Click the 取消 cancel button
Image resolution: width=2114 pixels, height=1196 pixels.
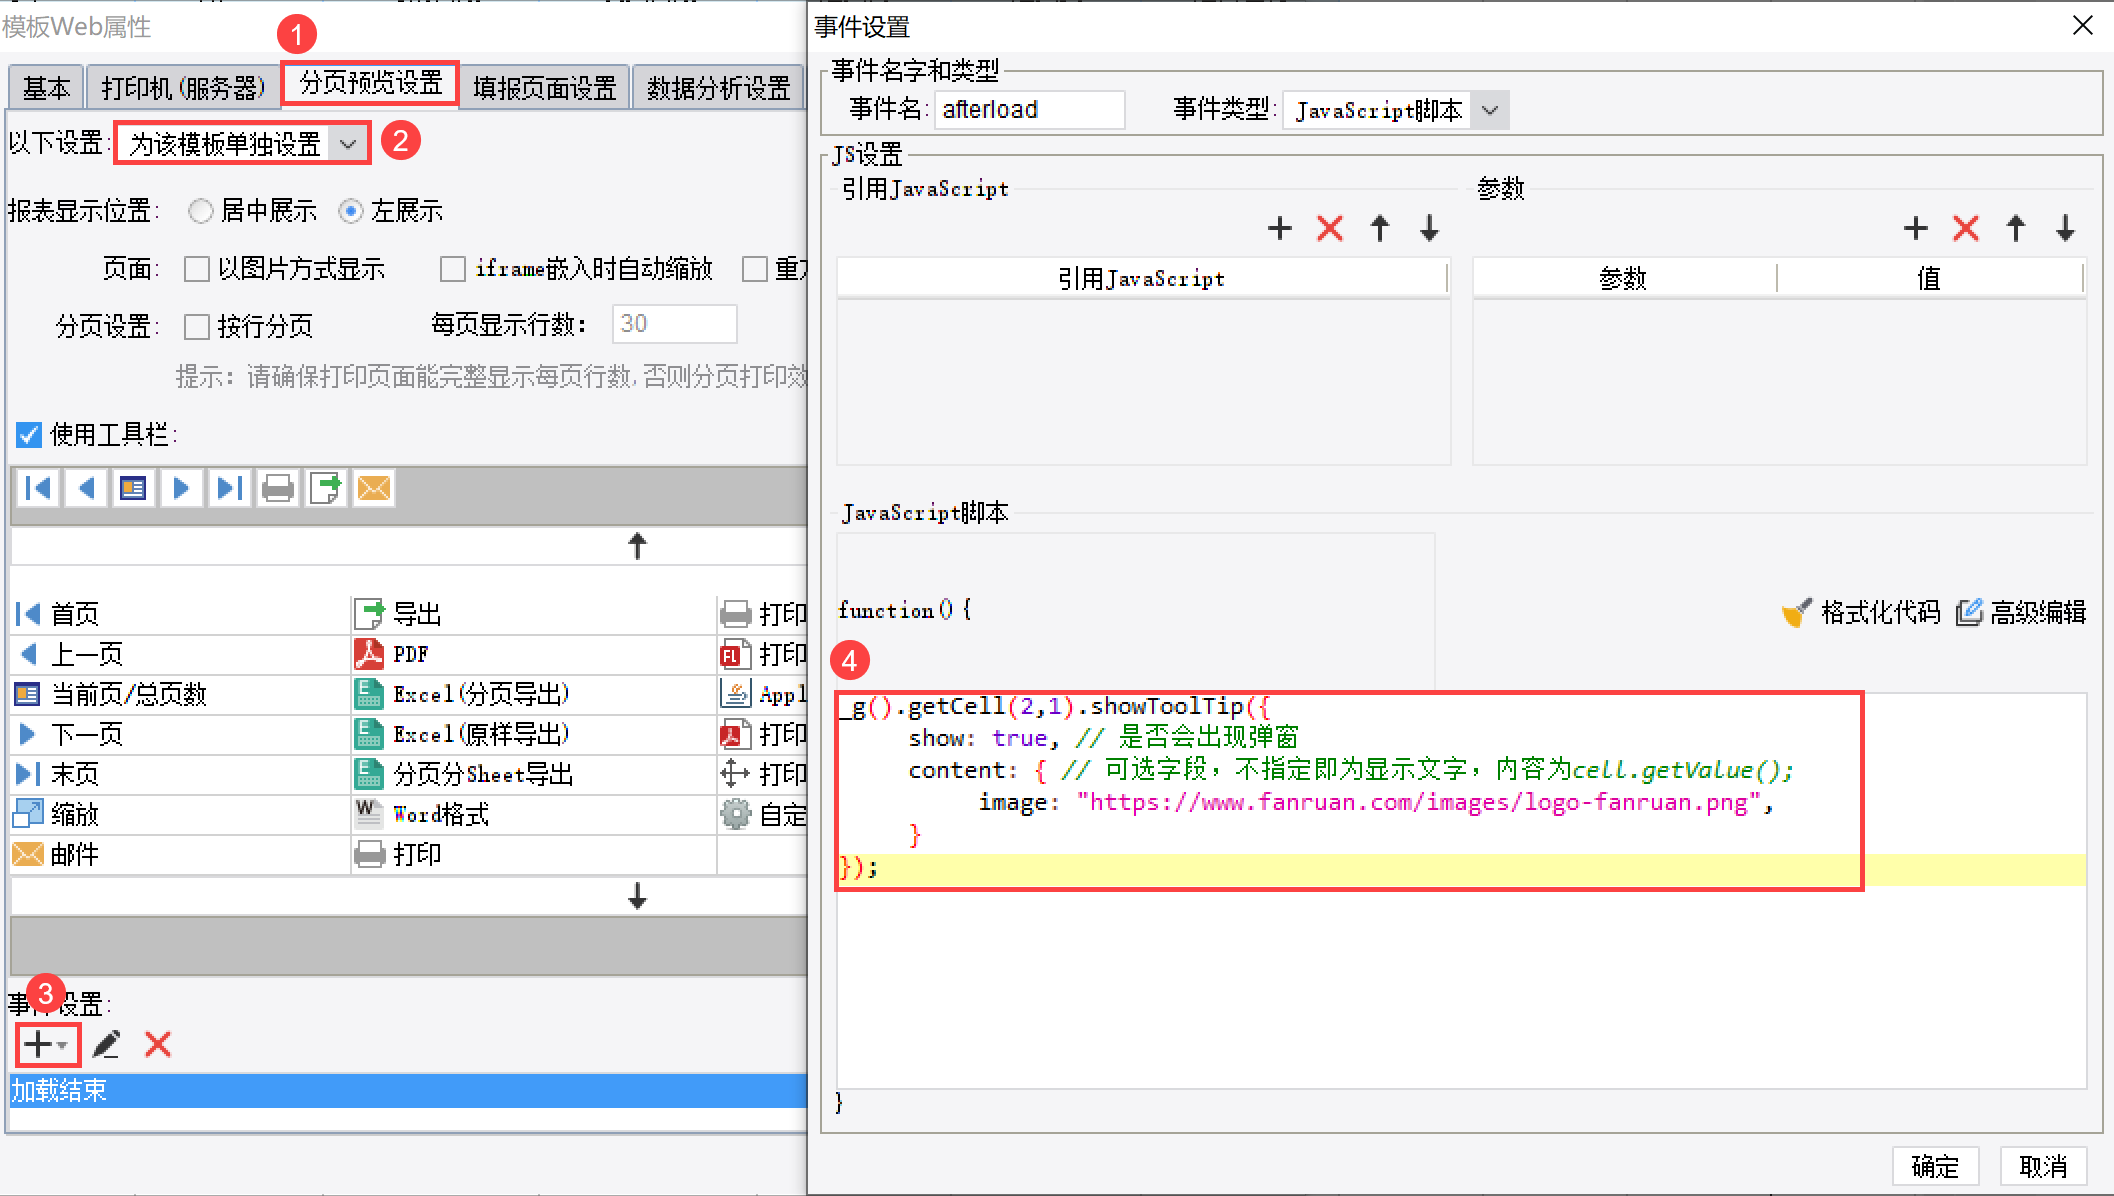(2042, 1166)
